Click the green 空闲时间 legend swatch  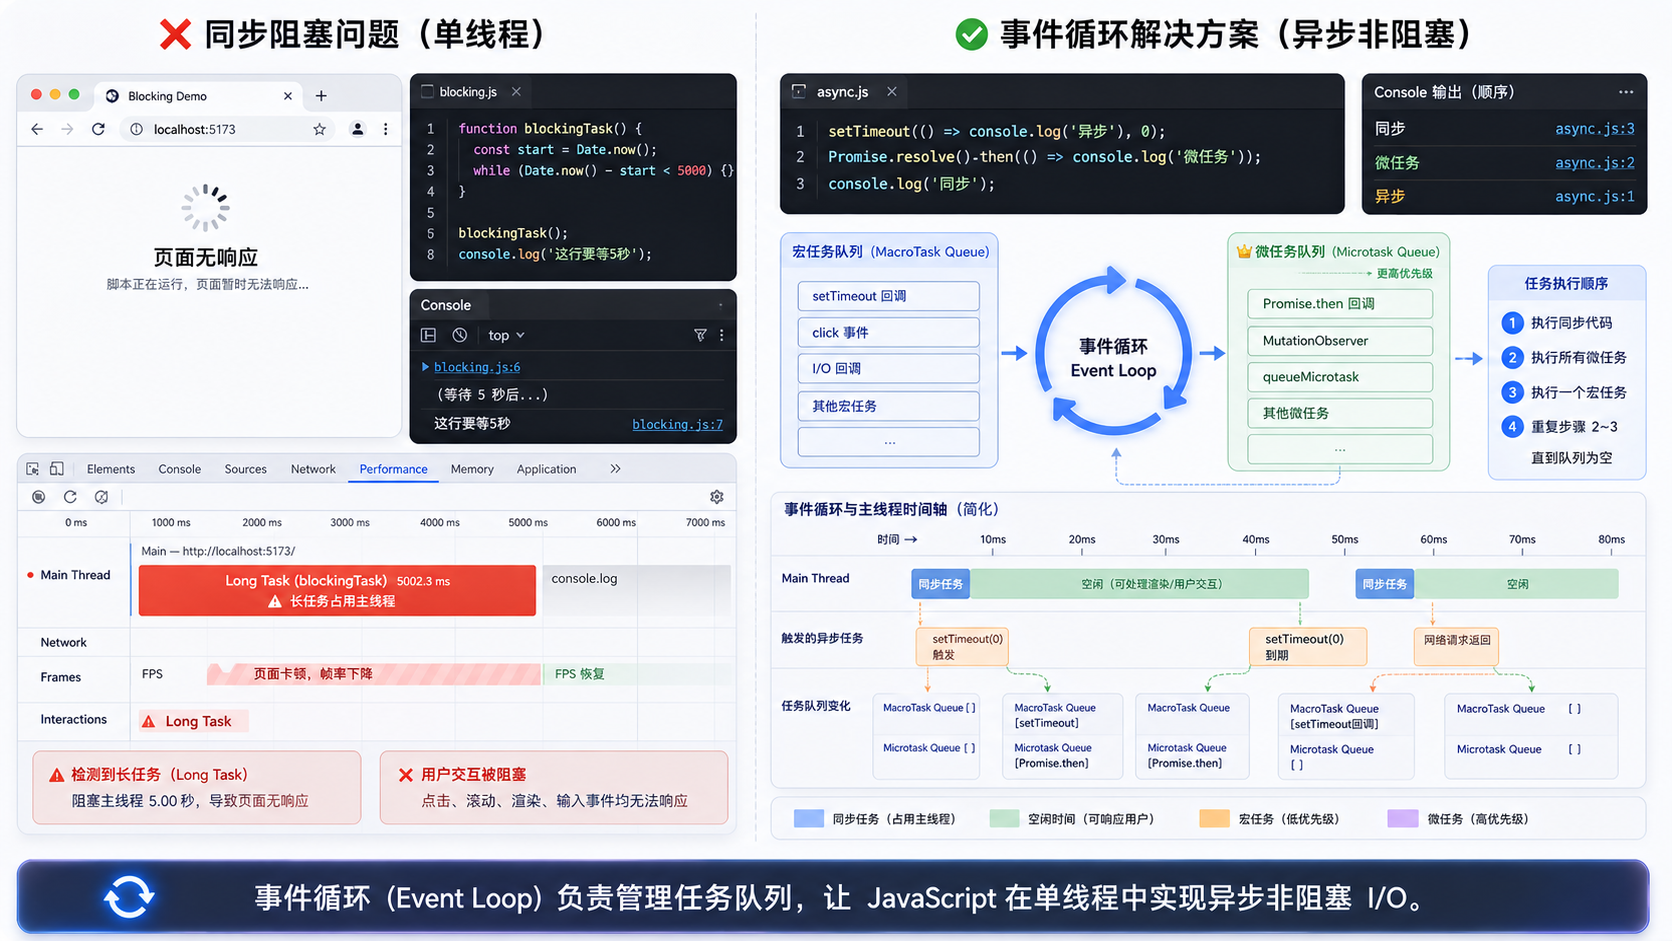tap(1004, 819)
